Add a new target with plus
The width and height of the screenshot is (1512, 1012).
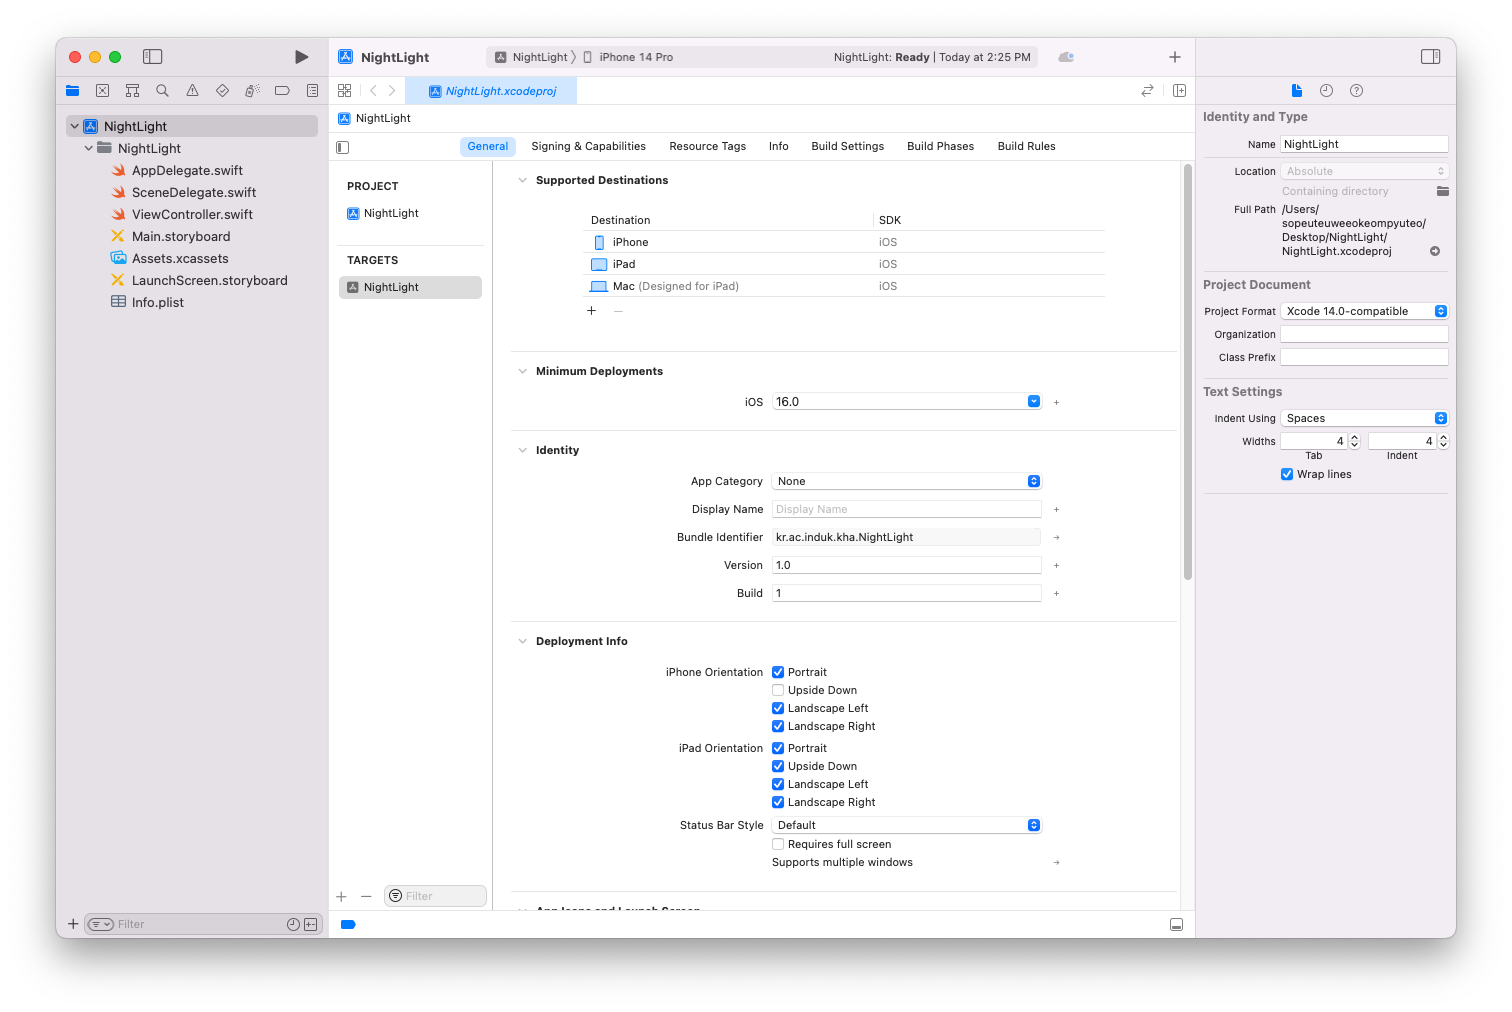coord(341,897)
